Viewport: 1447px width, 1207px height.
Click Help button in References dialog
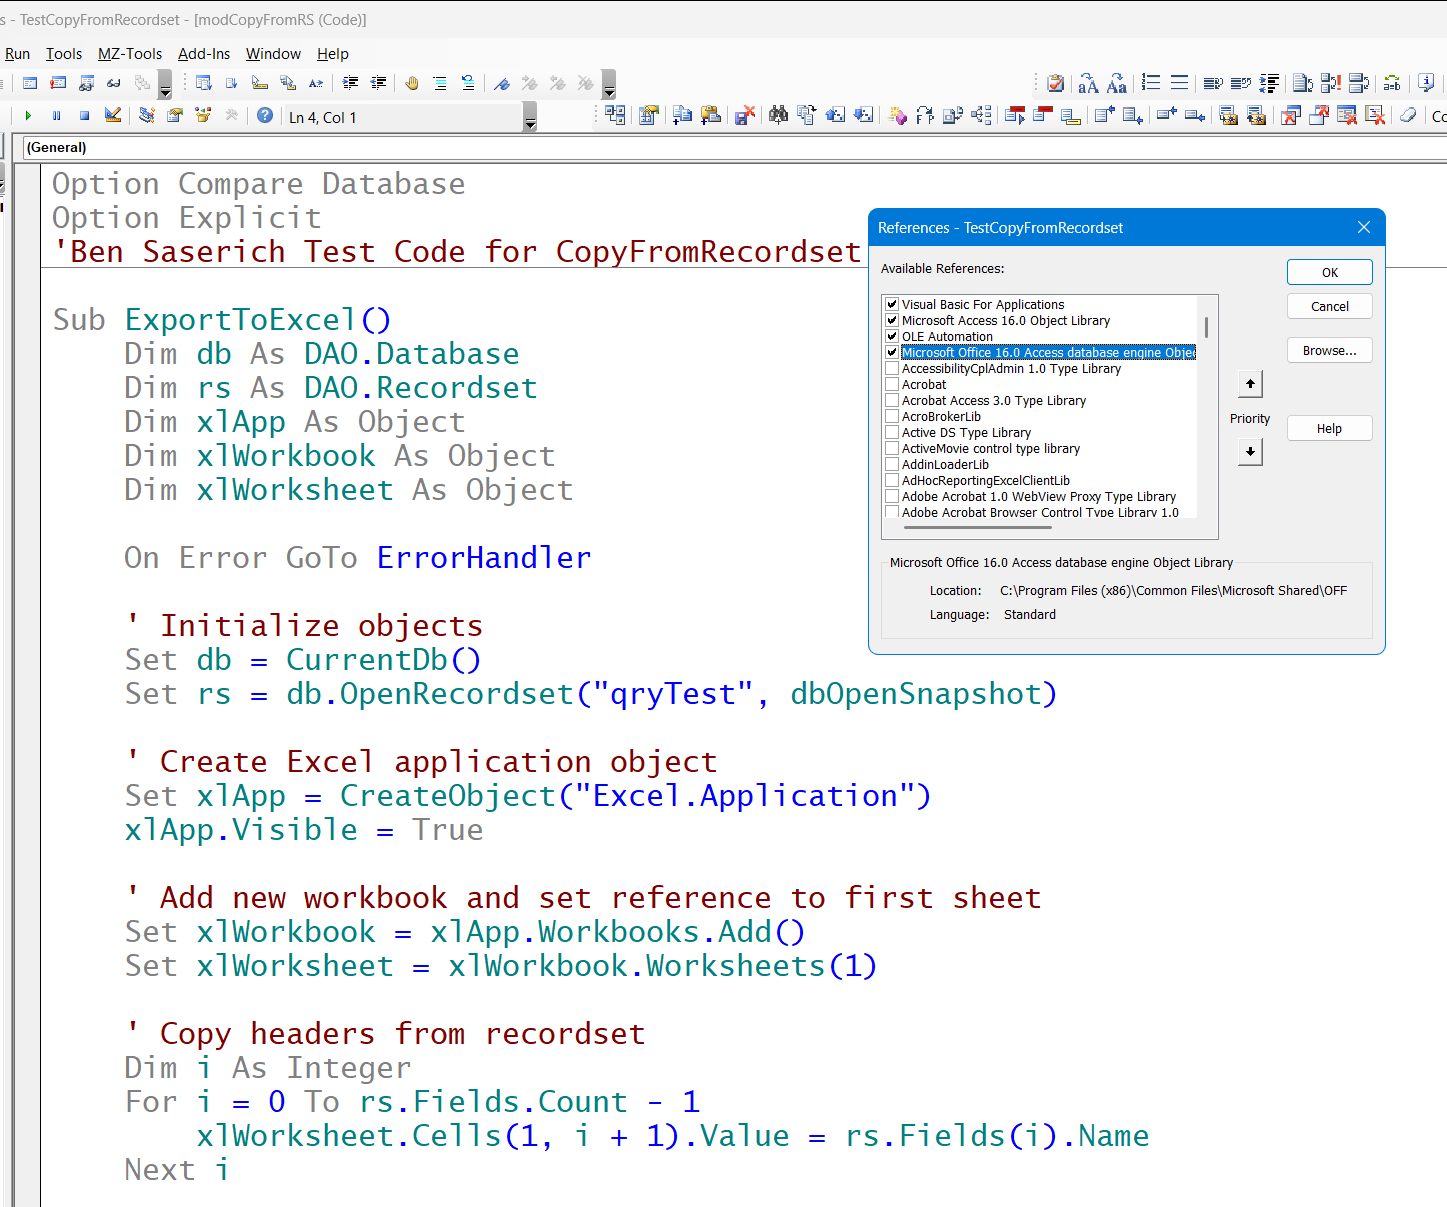click(1330, 428)
